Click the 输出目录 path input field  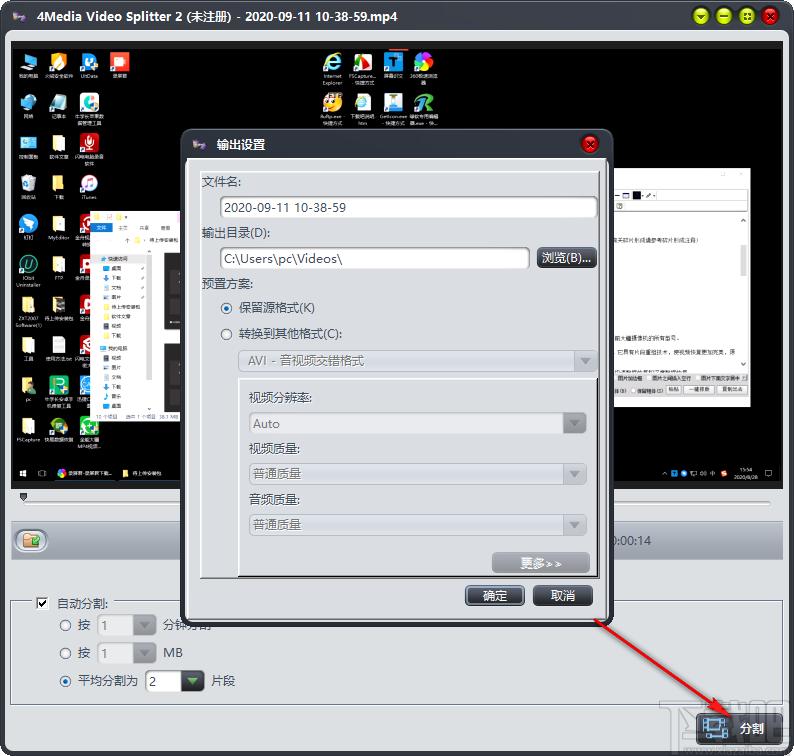pyautogui.click(x=375, y=258)
